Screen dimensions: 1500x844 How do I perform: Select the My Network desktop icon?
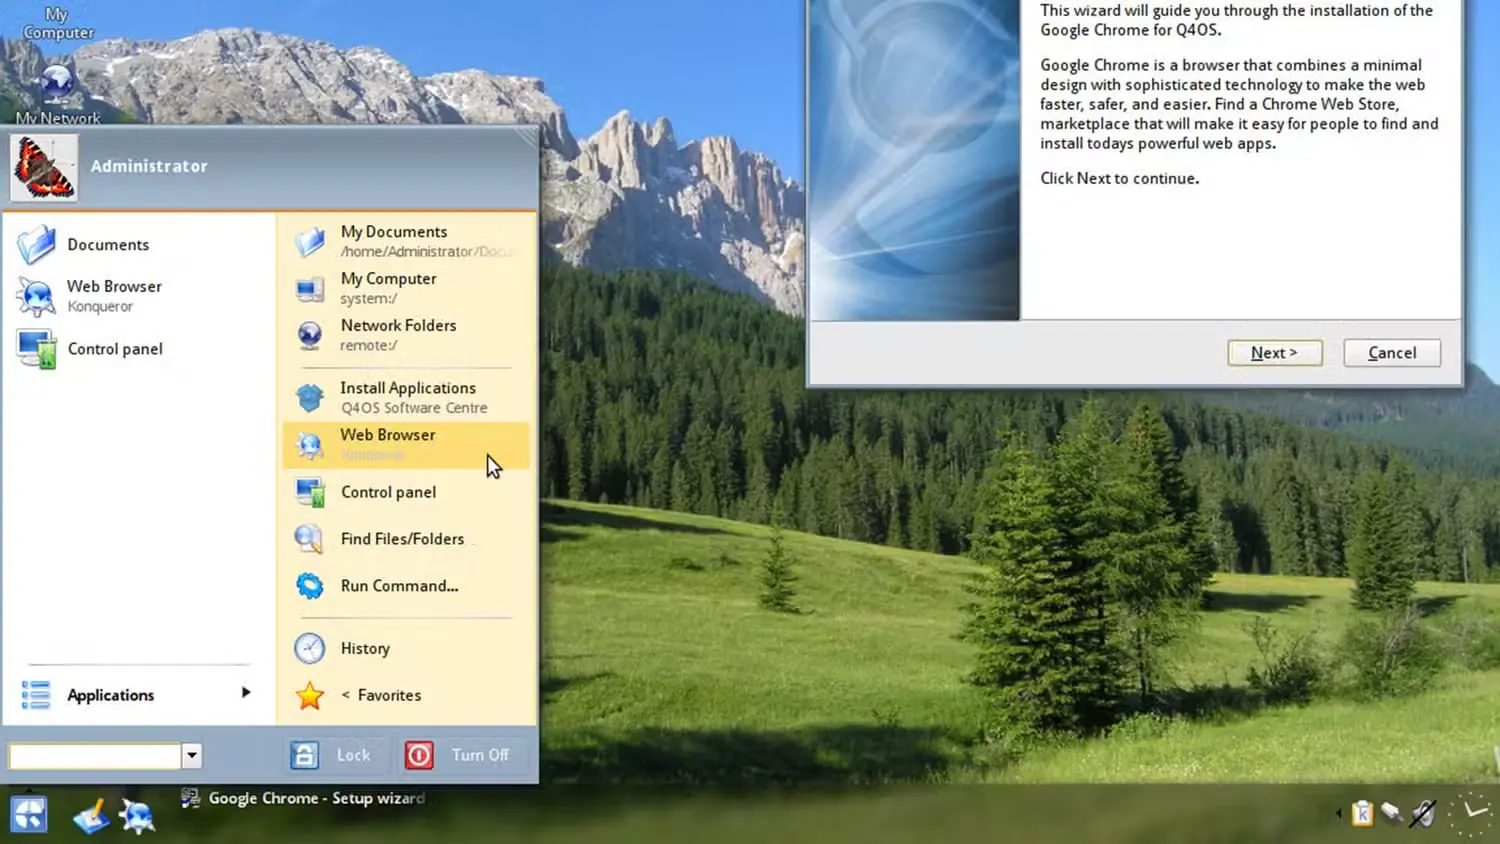(x=58, y=95)
